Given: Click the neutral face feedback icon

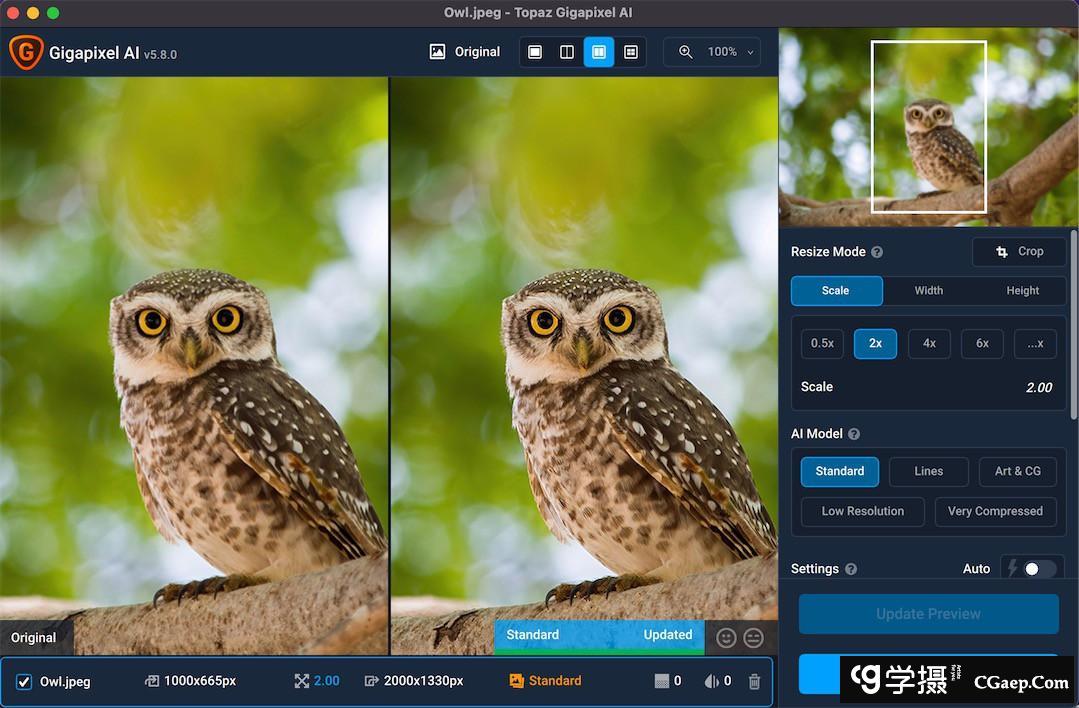Looking at the screenshot, I should click(x=754, y=637).
